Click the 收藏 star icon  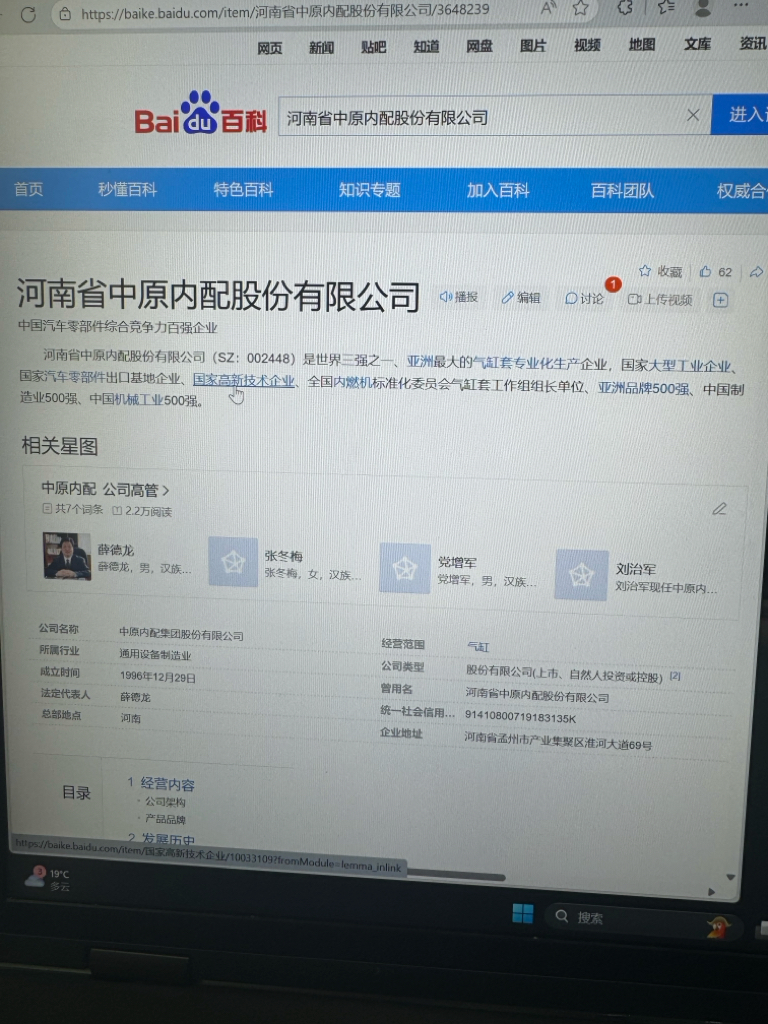pos(645,270)
